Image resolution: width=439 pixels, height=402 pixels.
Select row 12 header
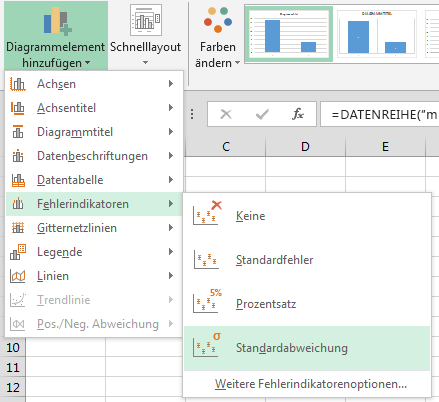tap(13, 387)
